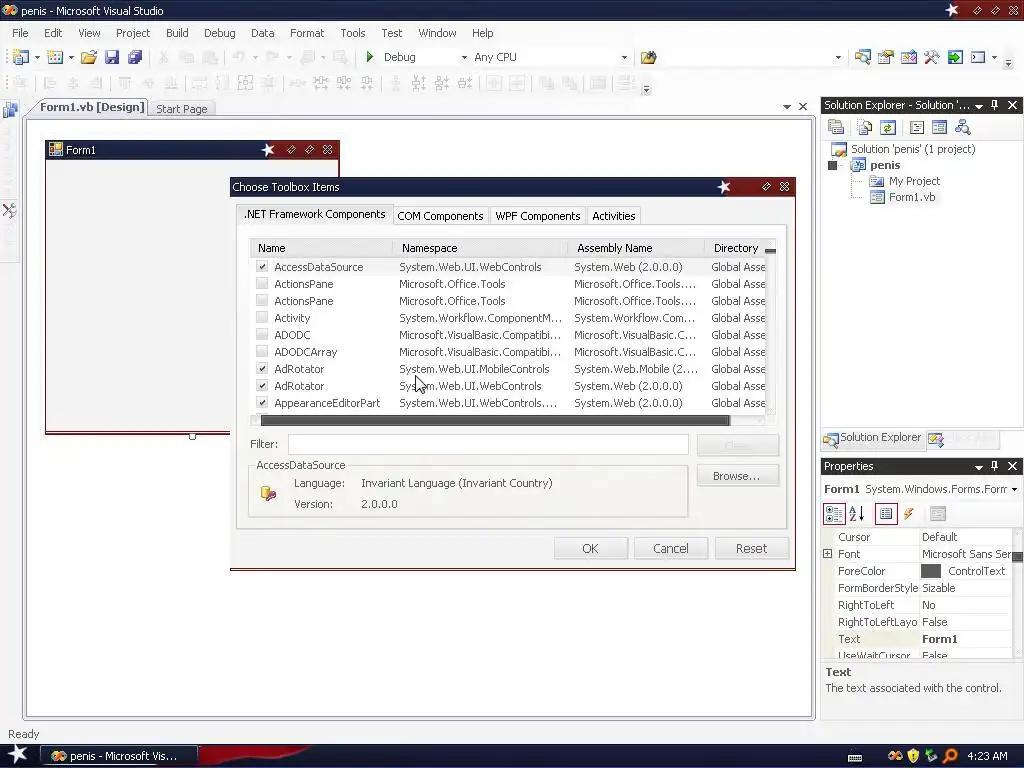
Task: Click the Reset button
Action: [x=751, y=549]
